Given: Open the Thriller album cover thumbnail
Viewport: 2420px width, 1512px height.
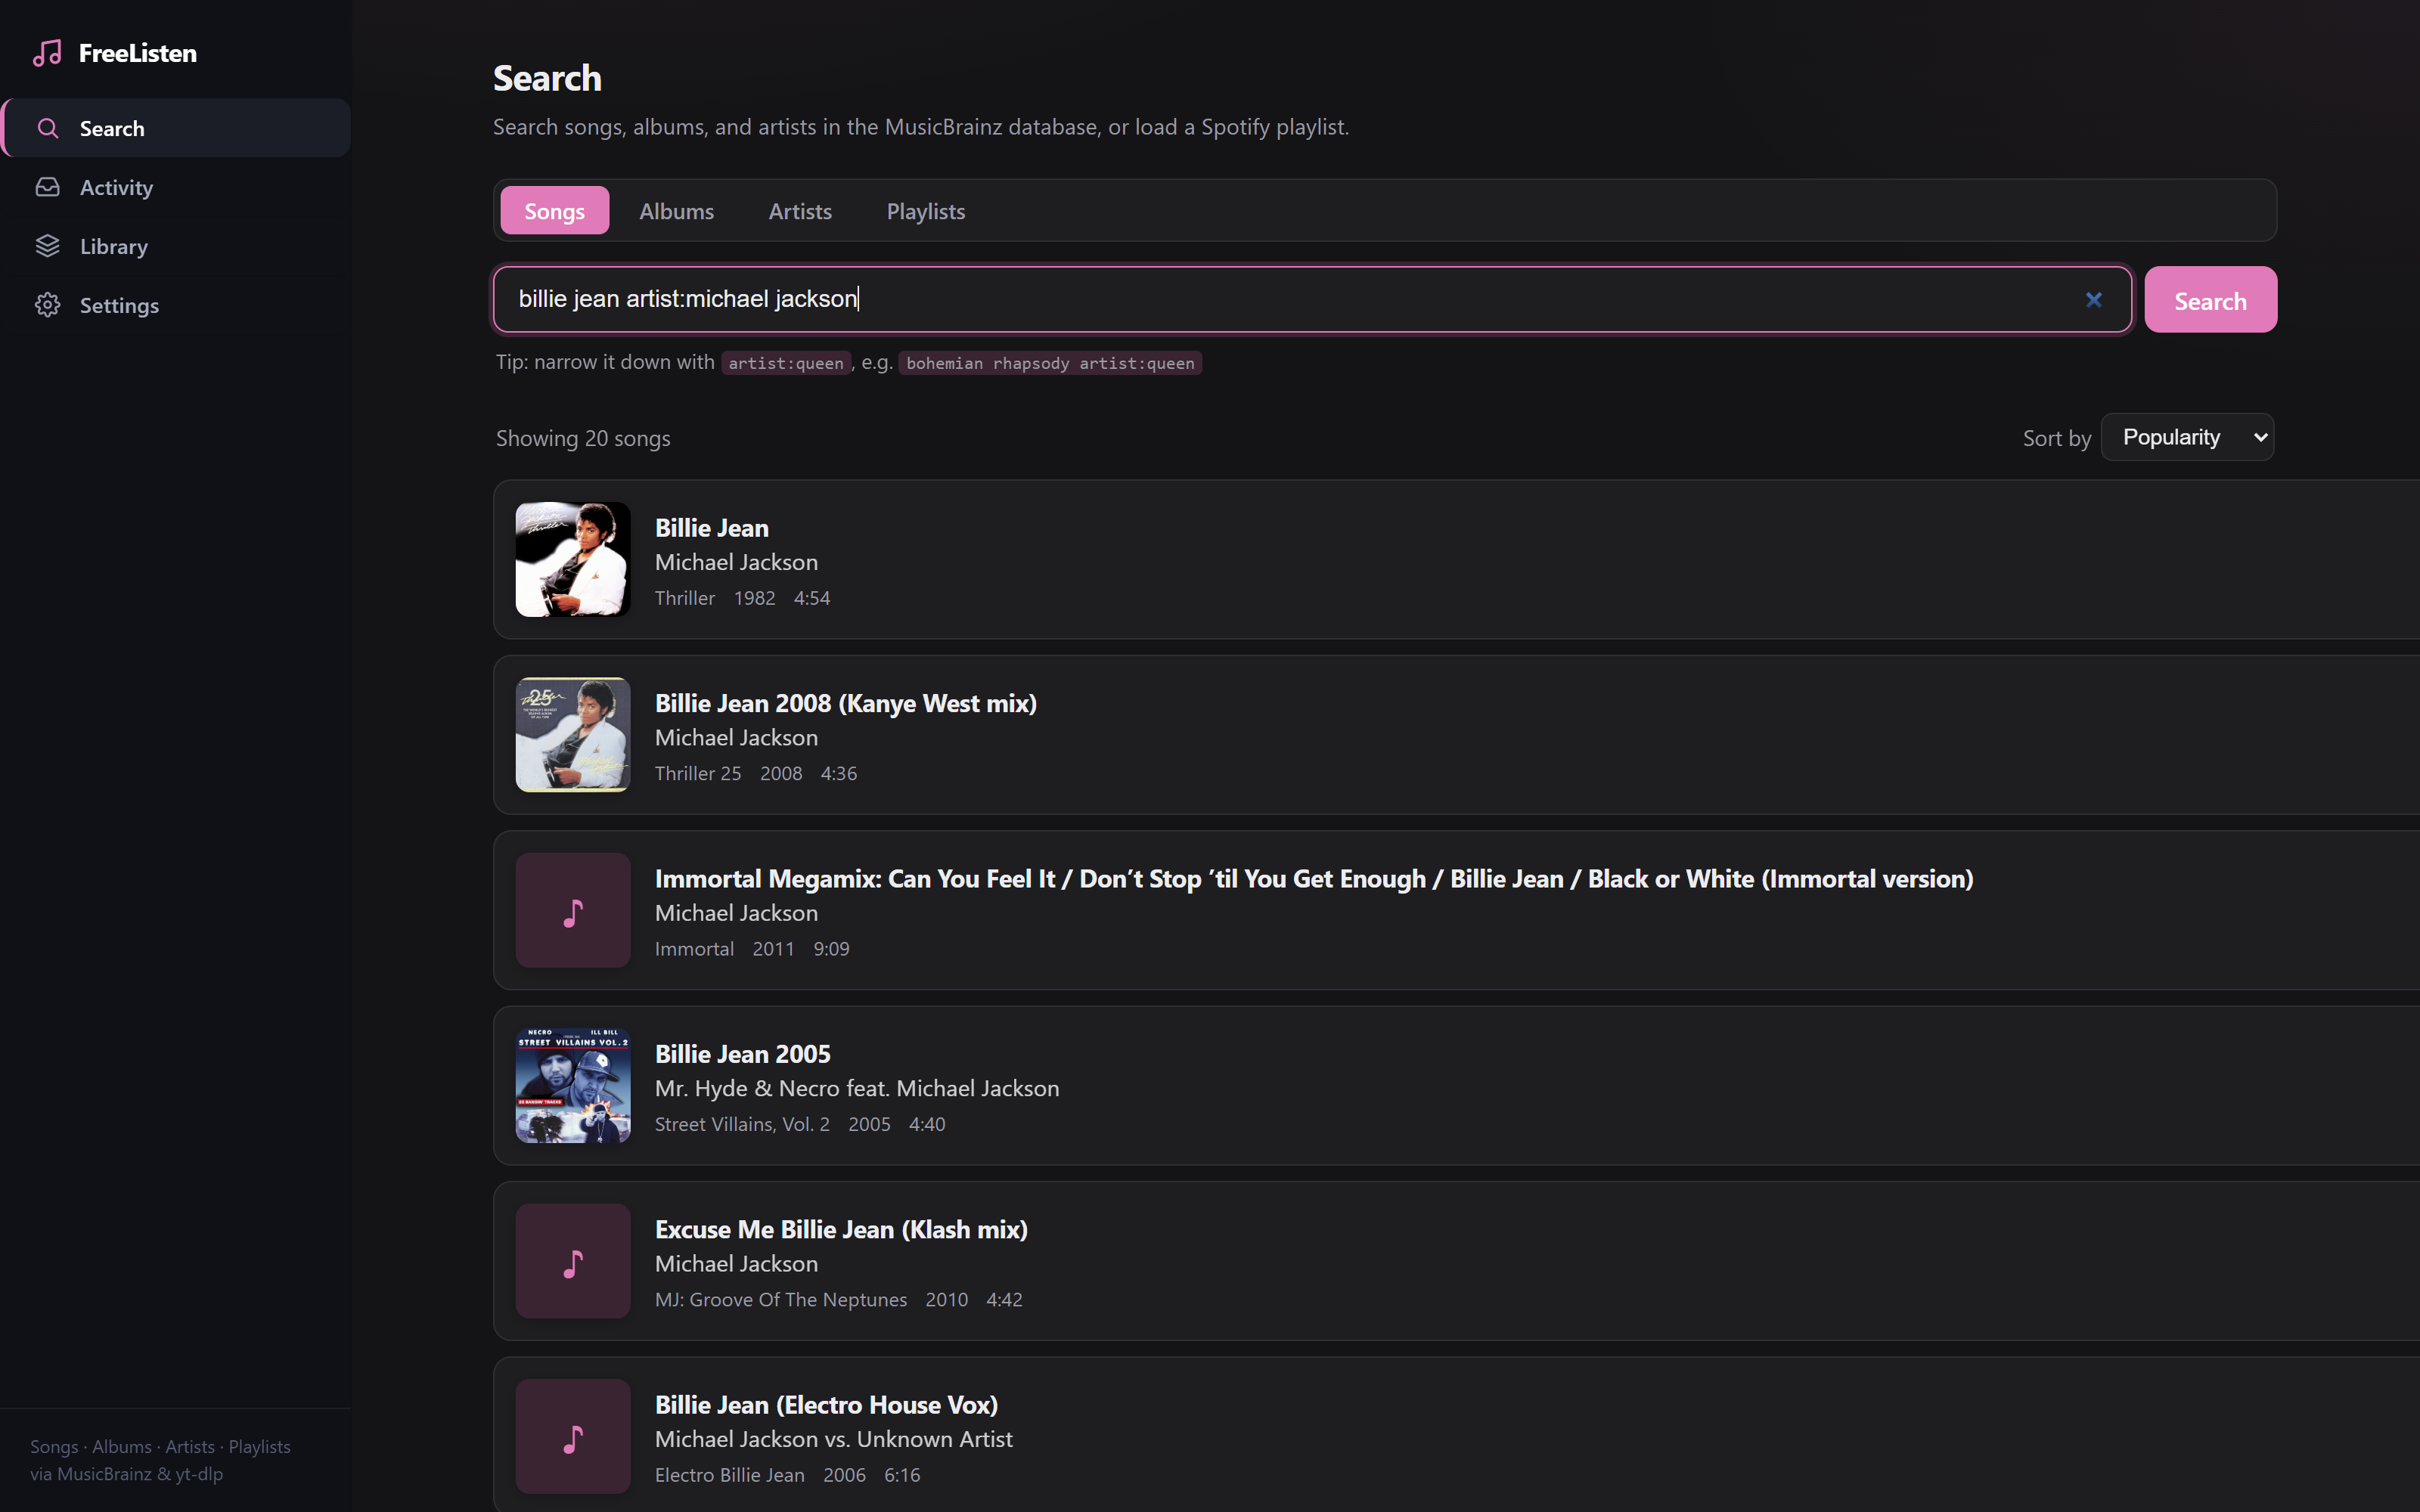Looking at the screenshot, I should click(573, 559).
